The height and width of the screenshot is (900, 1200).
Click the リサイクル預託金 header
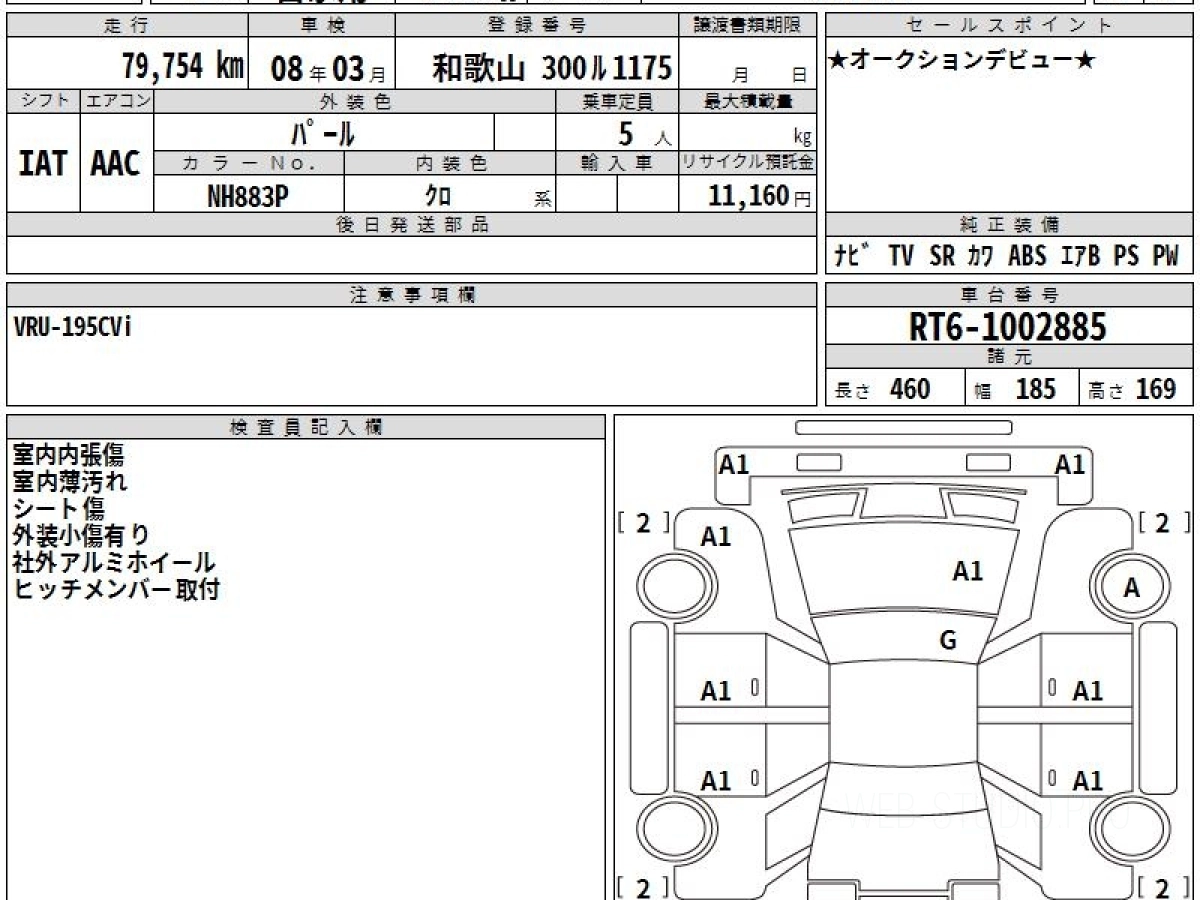[x=748, y=163]
